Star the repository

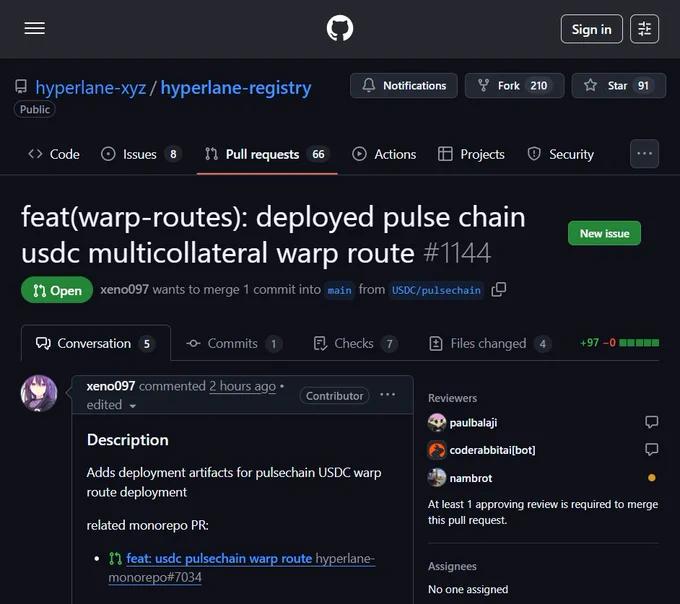[x=618, y=85]
